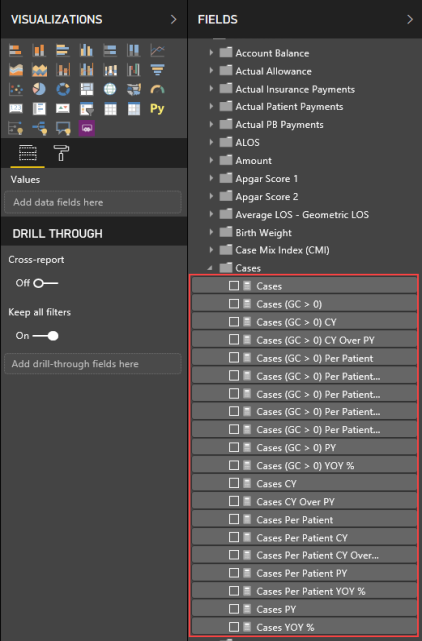422x641 pixels.
Task: Insert a Python visual
Action: (157, 109)
